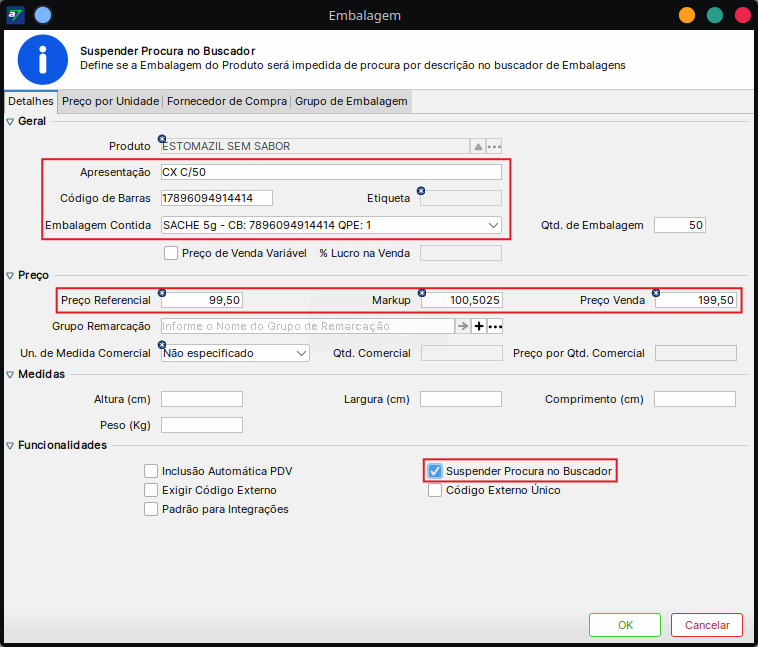Add a new Grupo Remarcação with plus icon
Screen dimensions: 758x647
point(478,326)
